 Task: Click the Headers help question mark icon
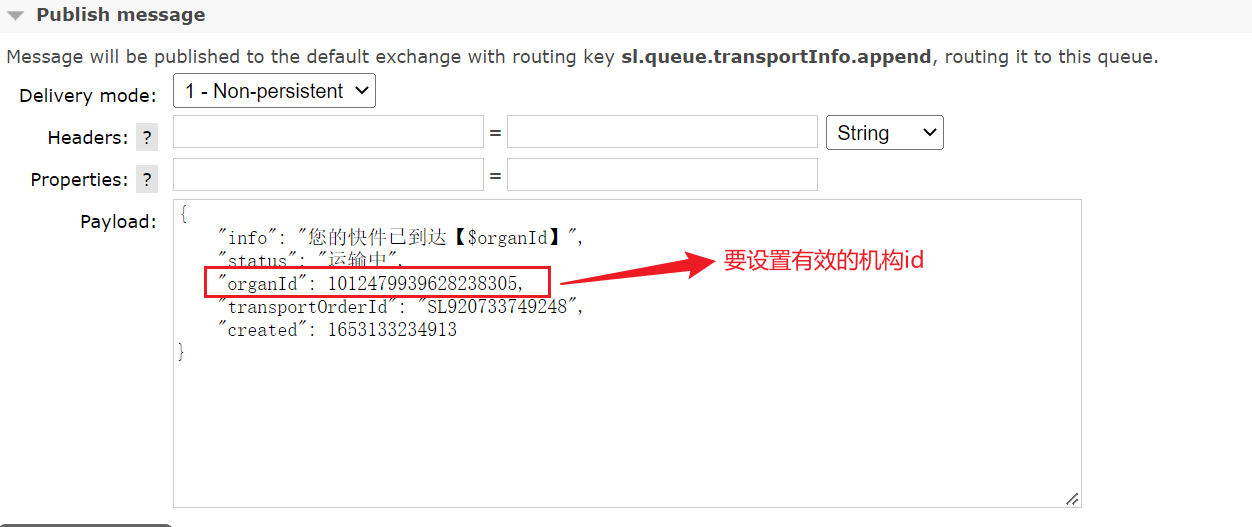[147, 138]
